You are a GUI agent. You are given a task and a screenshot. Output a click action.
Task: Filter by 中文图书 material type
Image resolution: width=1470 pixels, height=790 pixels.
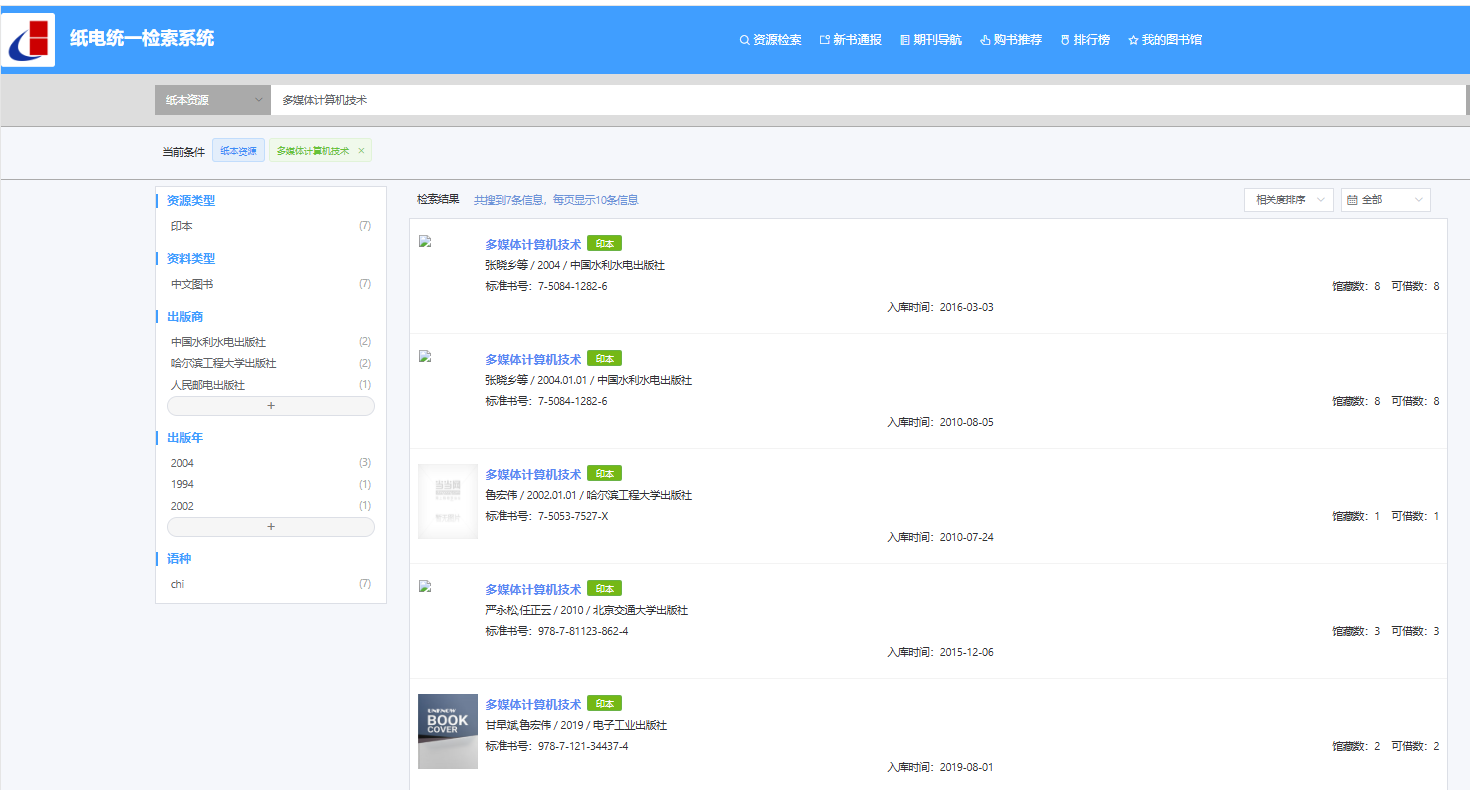click(192, 285)
